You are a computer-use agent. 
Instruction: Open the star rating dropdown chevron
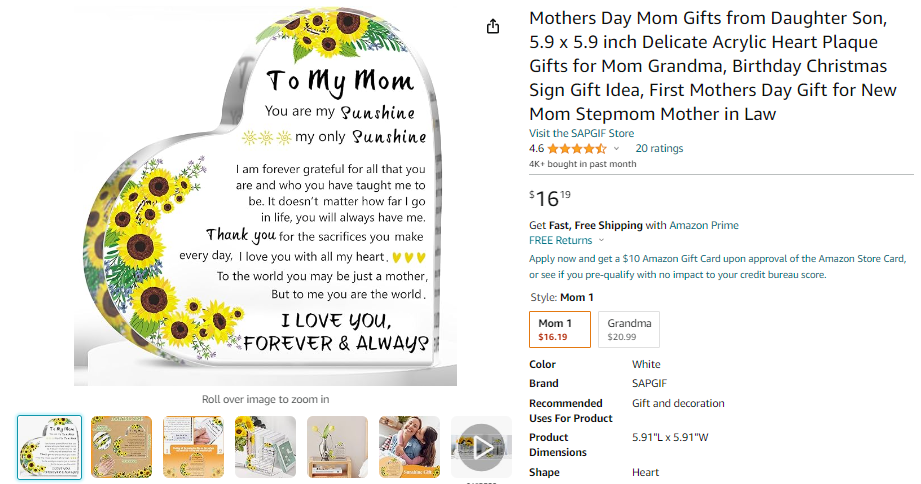coord(616,149)
